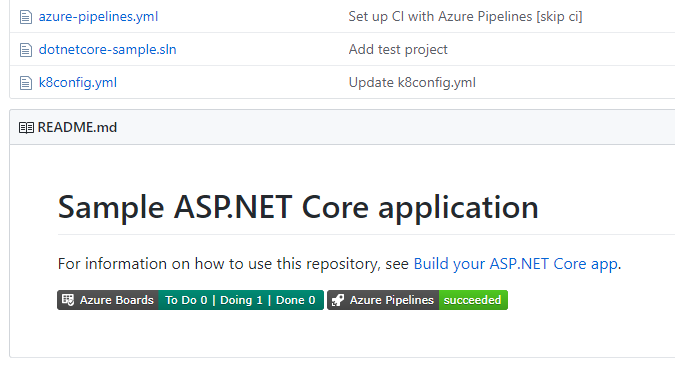Click the file icon beside dotnetcore-sample.sln

(x=26, y=50)
